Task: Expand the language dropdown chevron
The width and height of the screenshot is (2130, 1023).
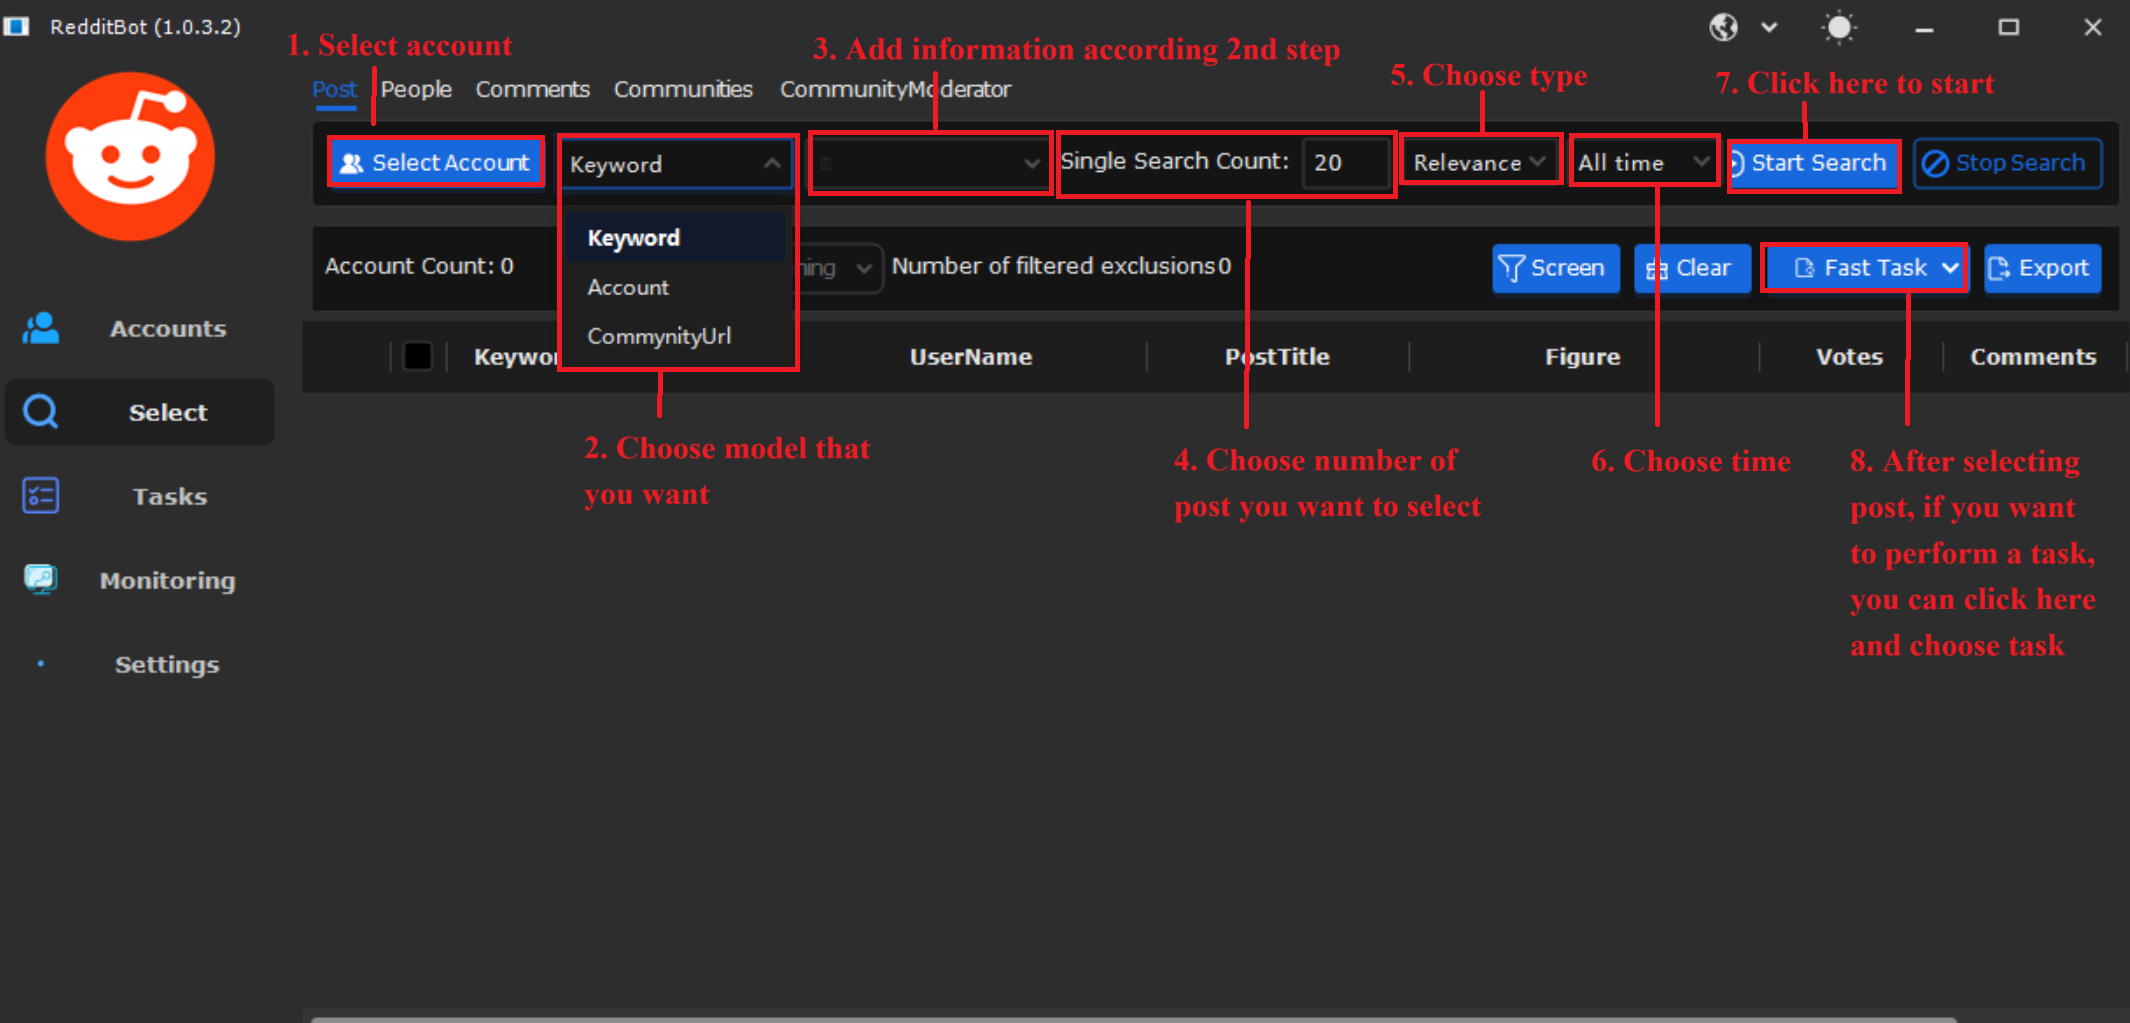Action: (1769, 27)
